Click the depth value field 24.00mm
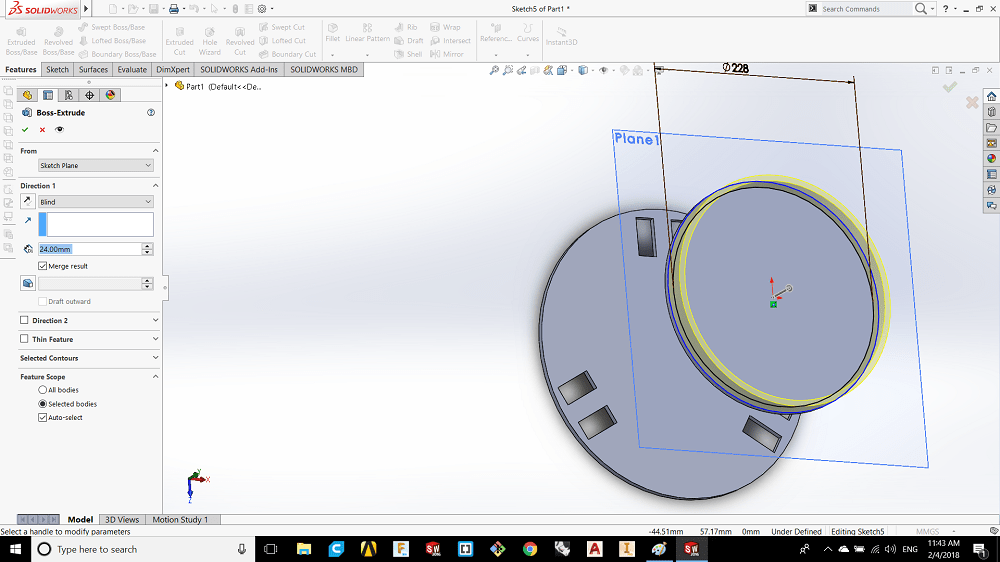 (89, 249)
